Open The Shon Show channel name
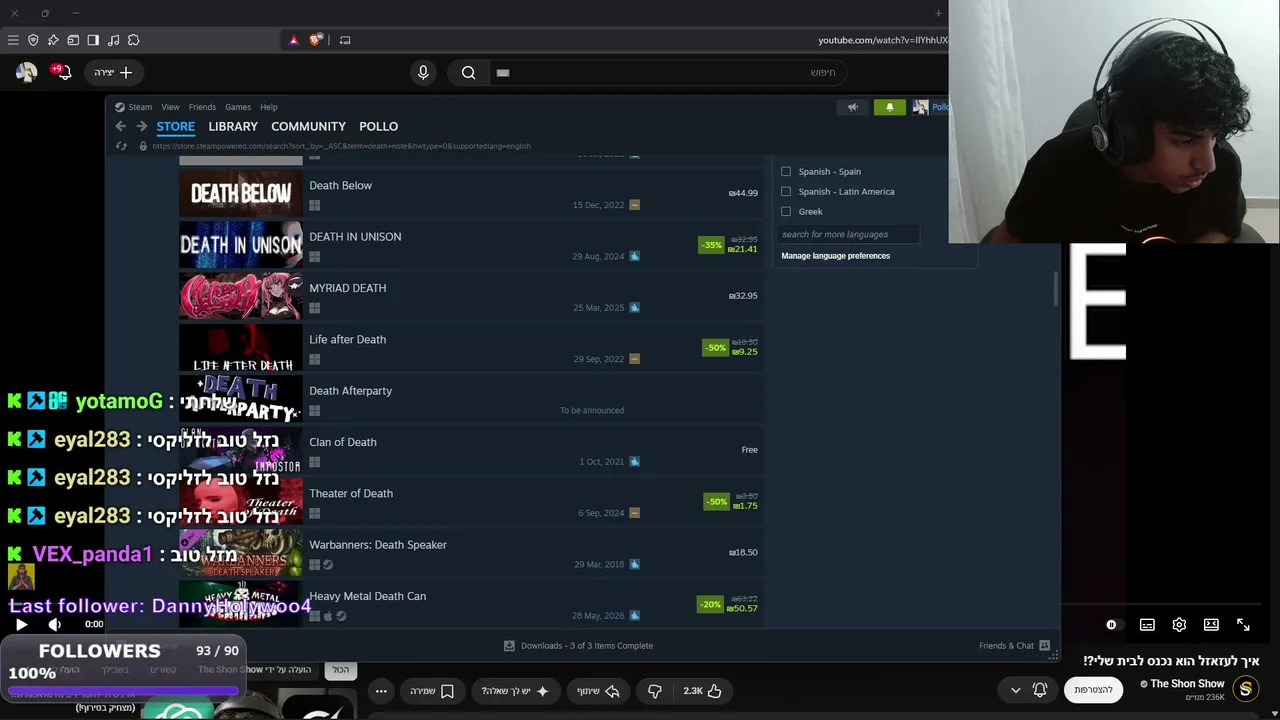The height and width of the screenshot is (720, 1280). click(1187, 684)
